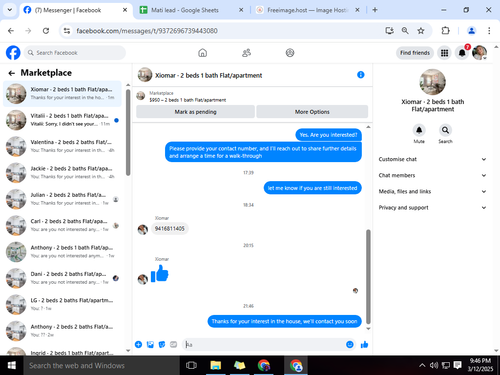500x375 pixels.
Task: Open Facebook home via the logo
Action: (x=13, y=53)
